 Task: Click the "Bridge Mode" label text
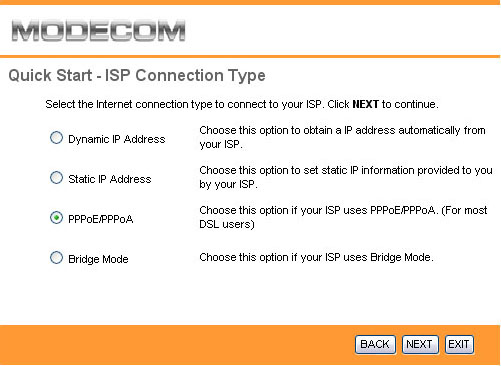point(98,259)
